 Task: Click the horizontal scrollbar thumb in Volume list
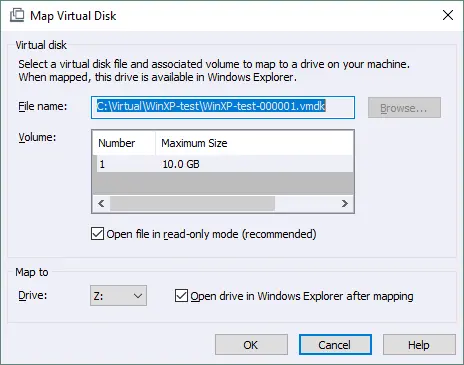coord(192,203)
